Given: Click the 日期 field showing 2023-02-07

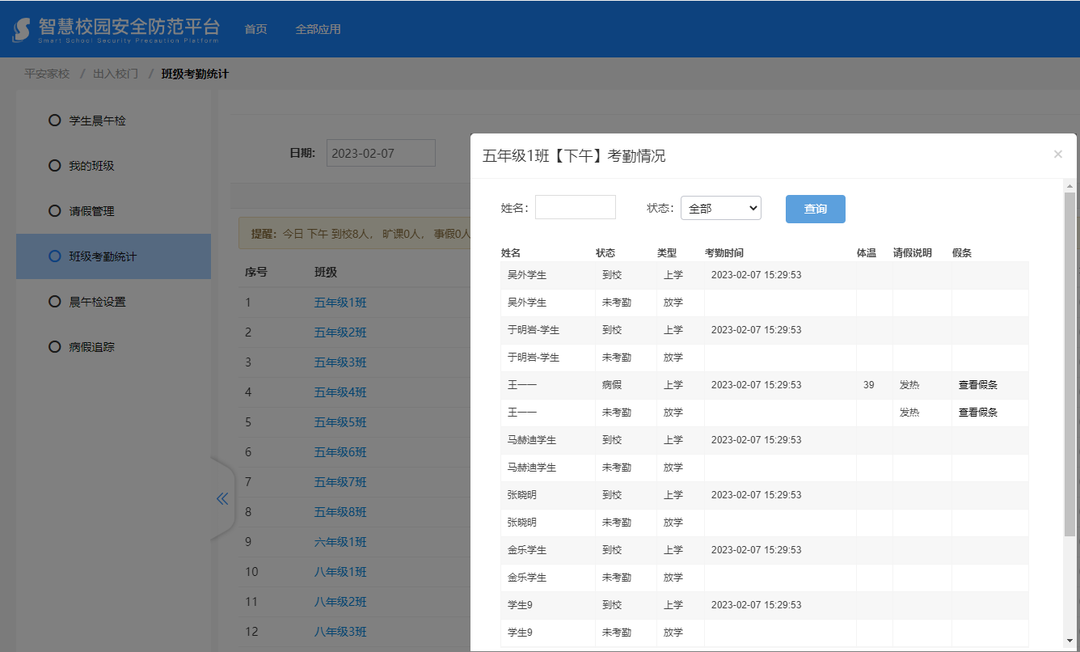Looking at the screenshot, I should click(381, 153).
